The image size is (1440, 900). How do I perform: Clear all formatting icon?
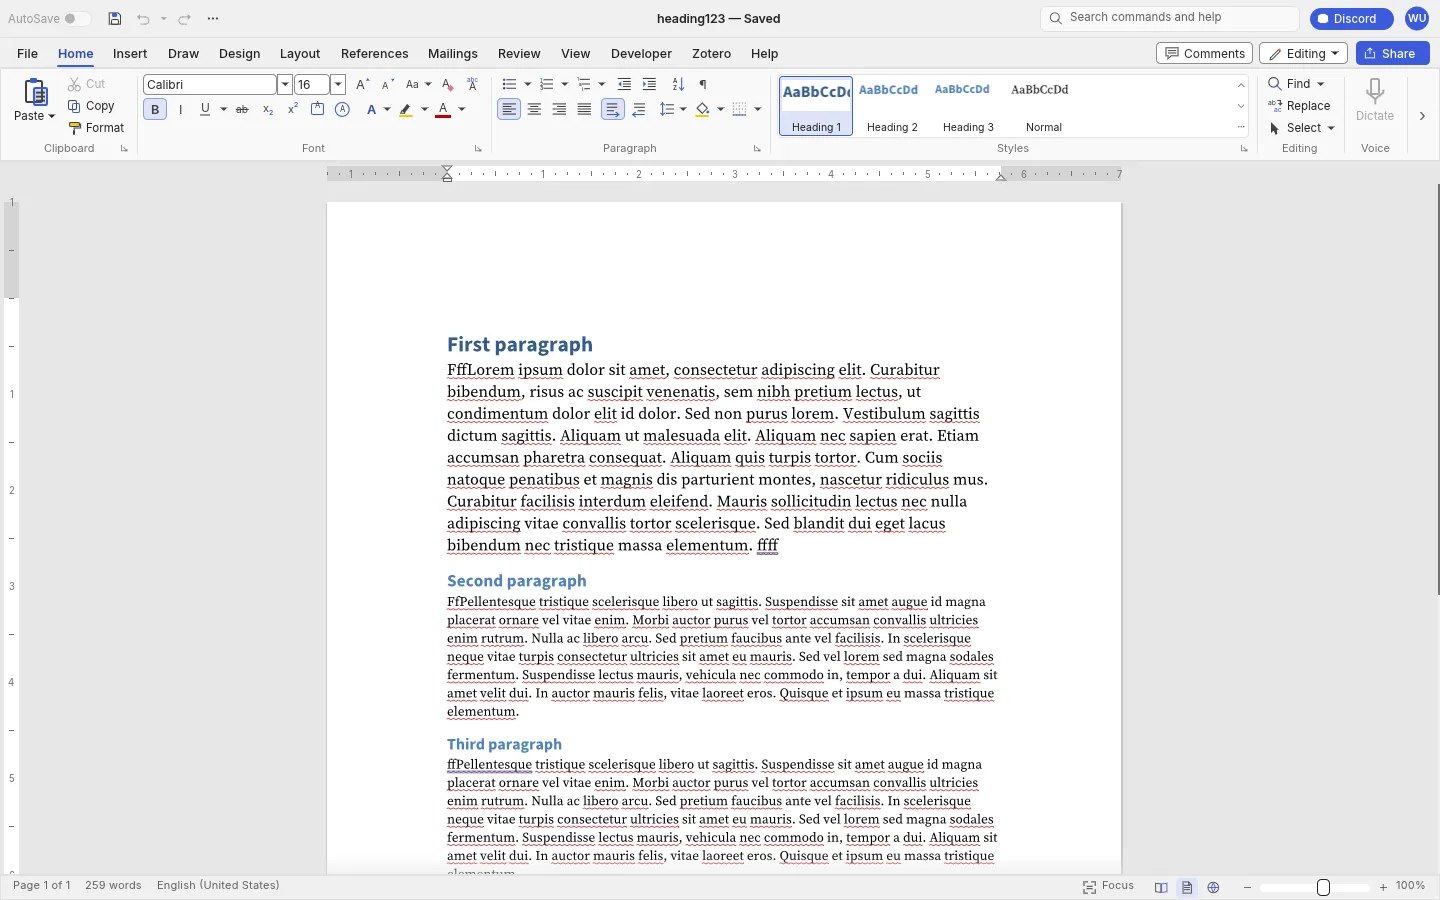click(447, 85)
